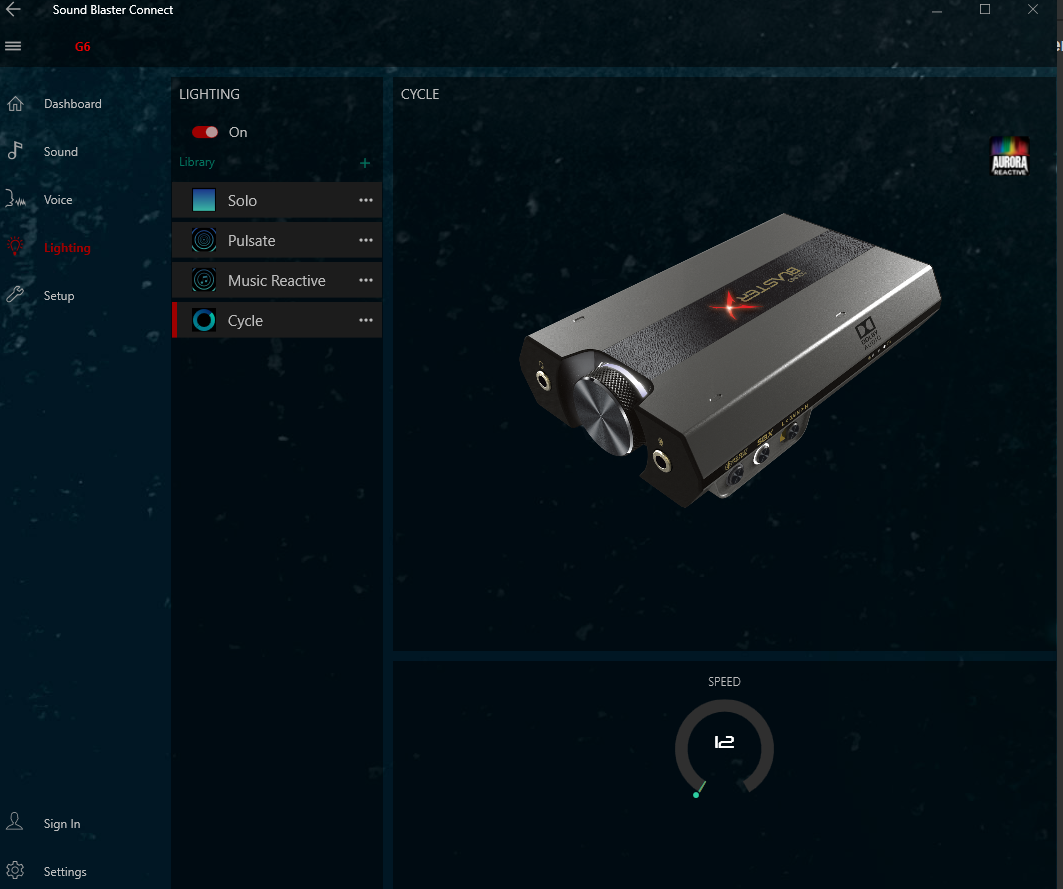
Task: Click the Aurora Reactive logo
Action: [x=1009, y=157]
